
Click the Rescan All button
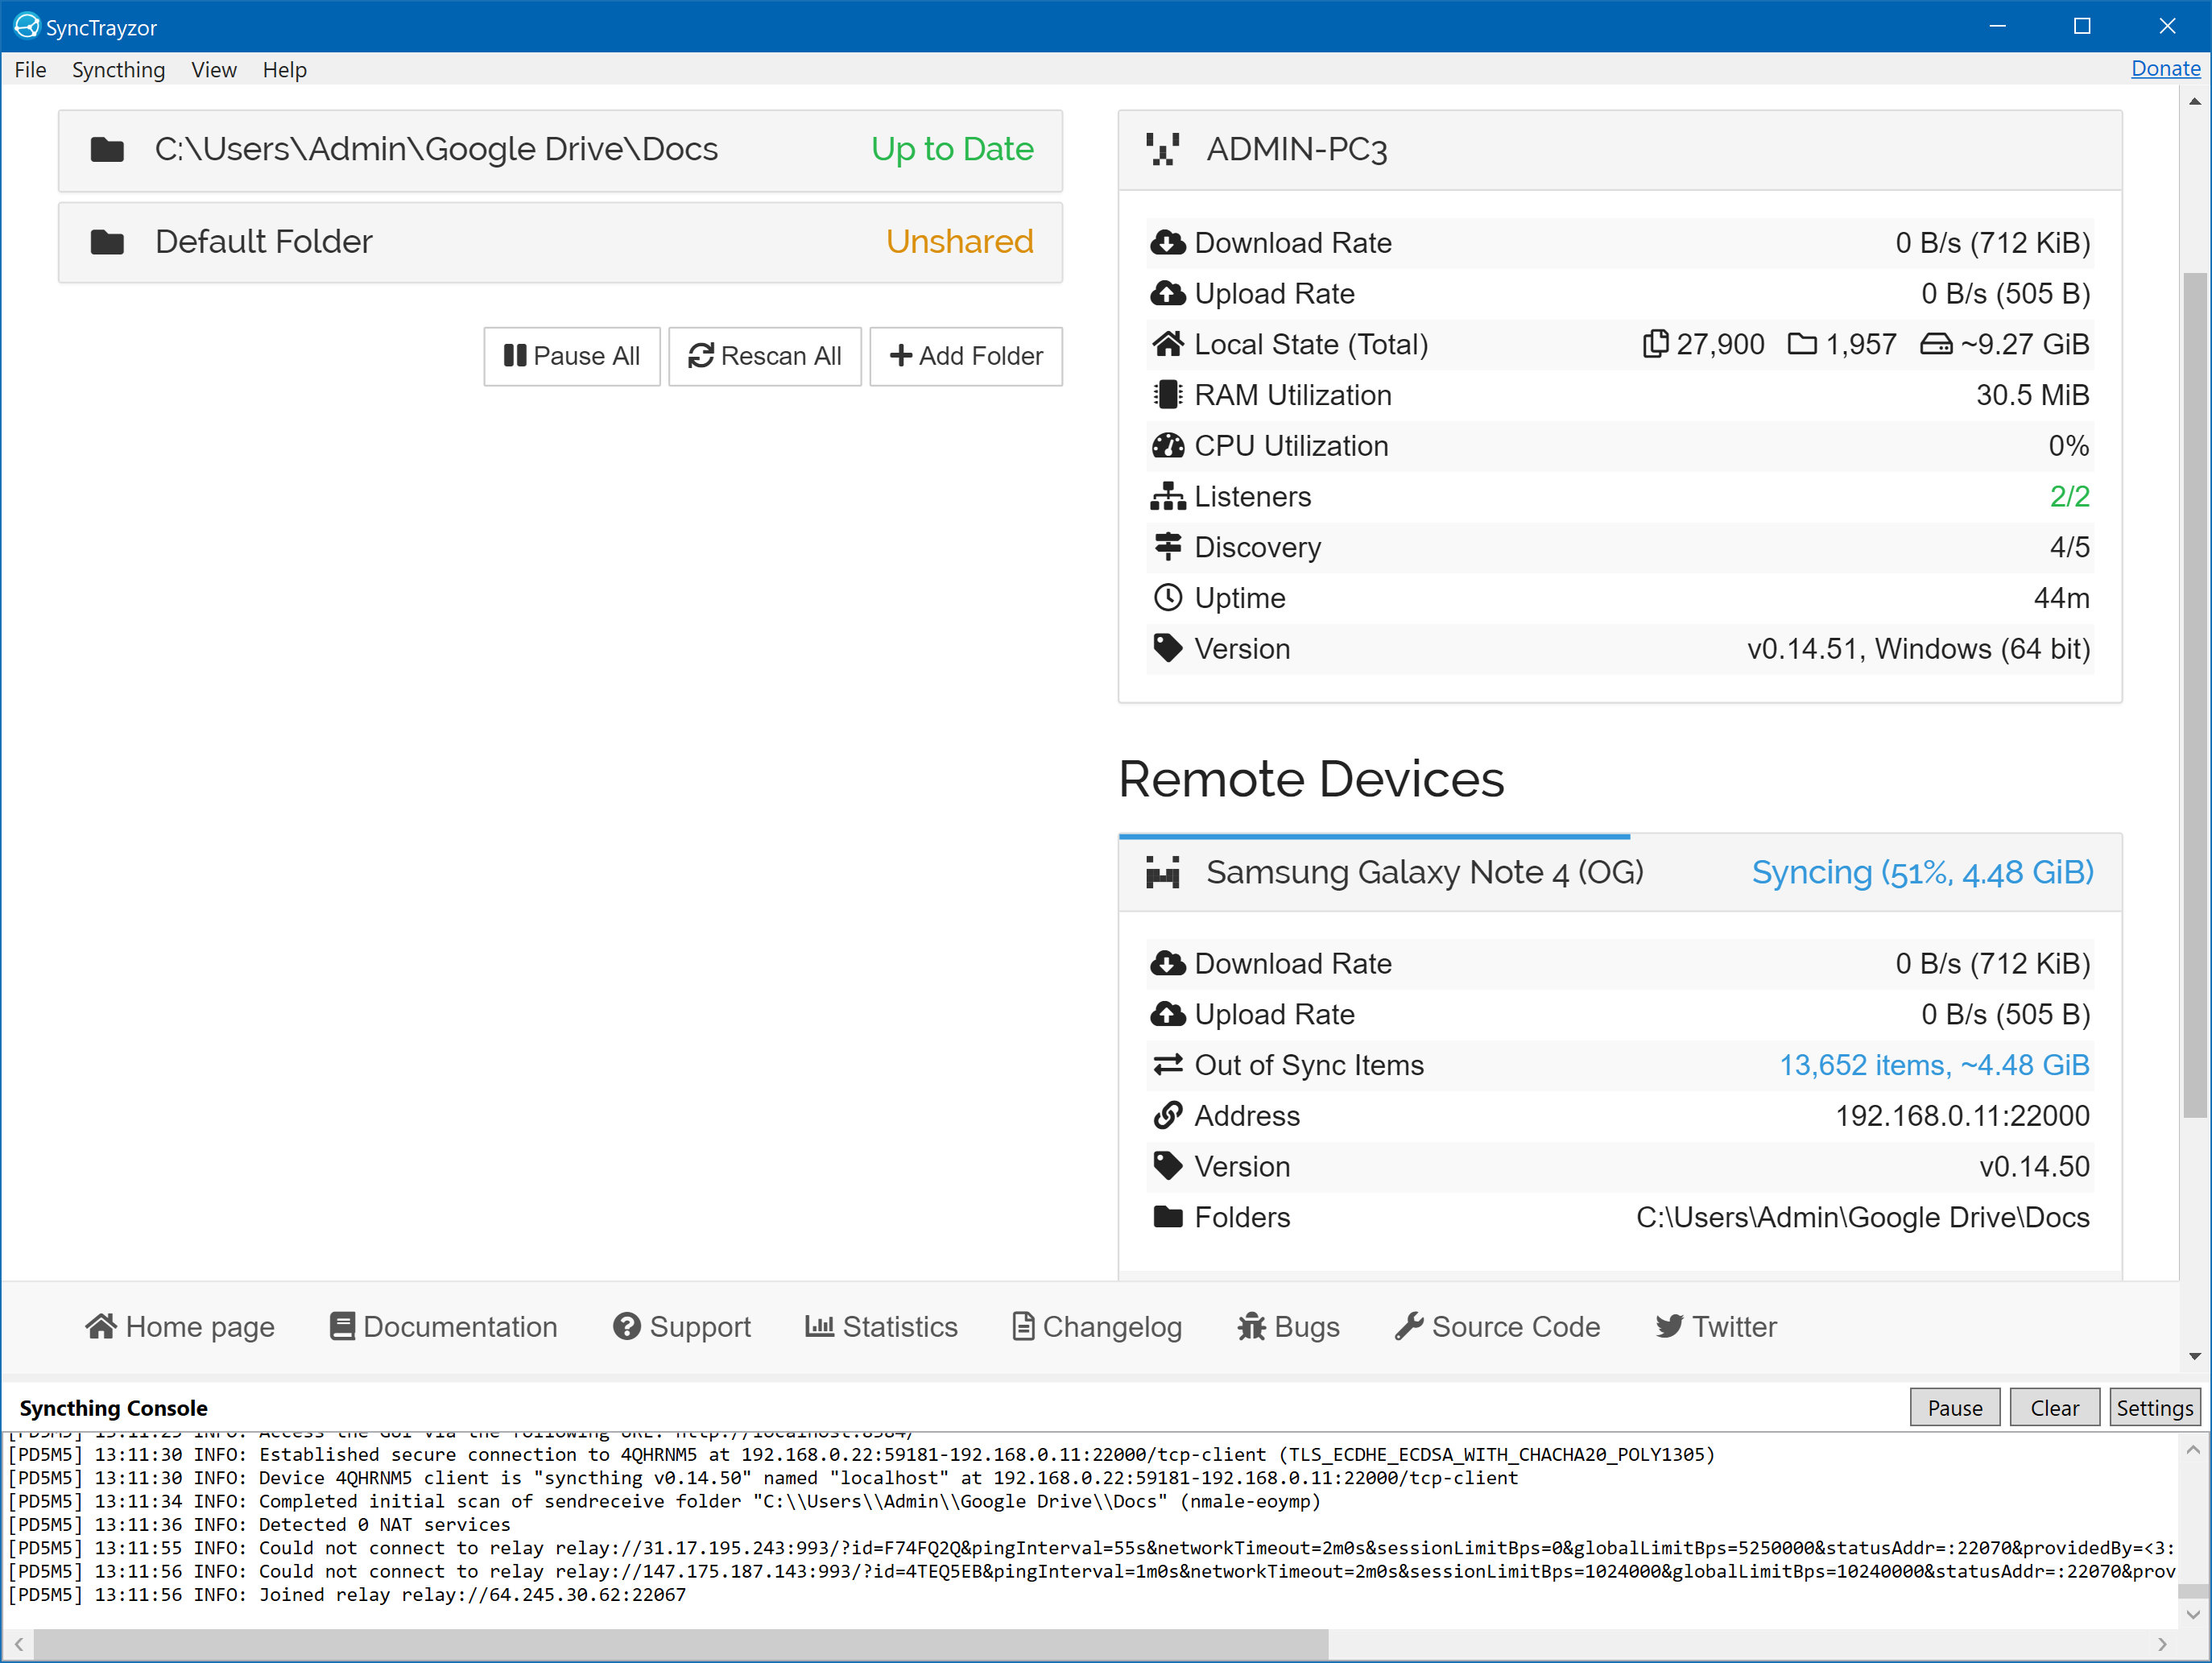coord(765,356)
